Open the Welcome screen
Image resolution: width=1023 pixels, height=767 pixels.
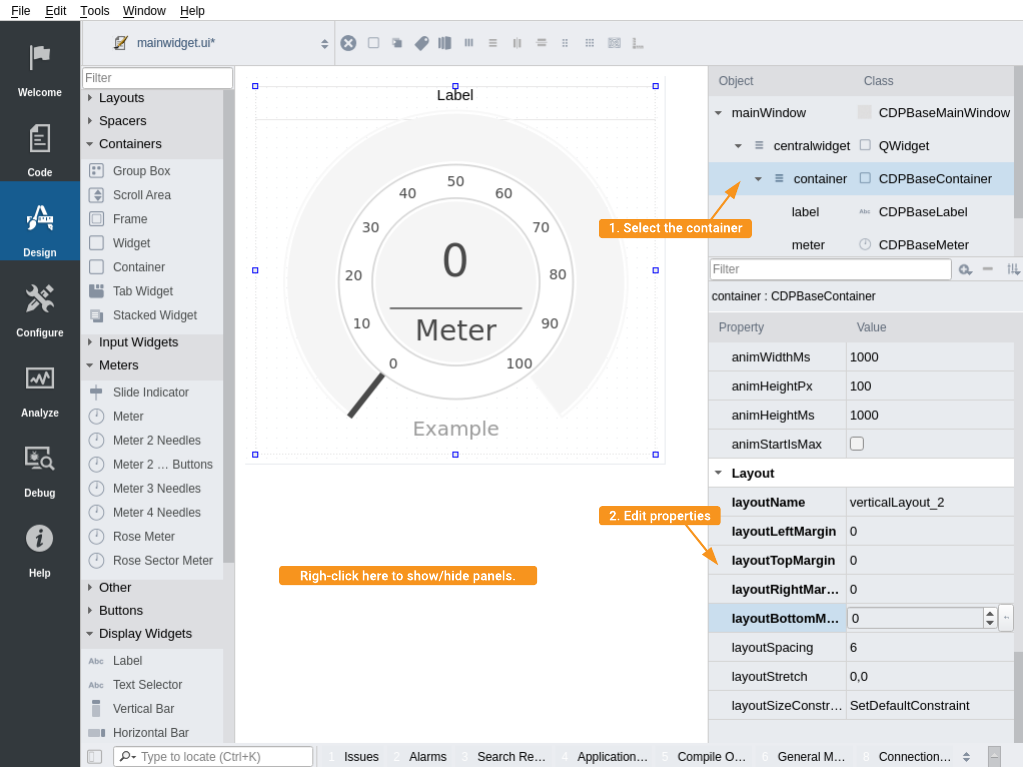point(40,68)
